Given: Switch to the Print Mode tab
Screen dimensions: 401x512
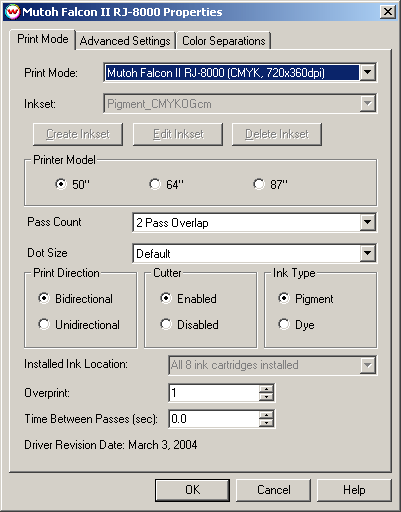Looking at the screenshot, I should [x=43, y=39].
